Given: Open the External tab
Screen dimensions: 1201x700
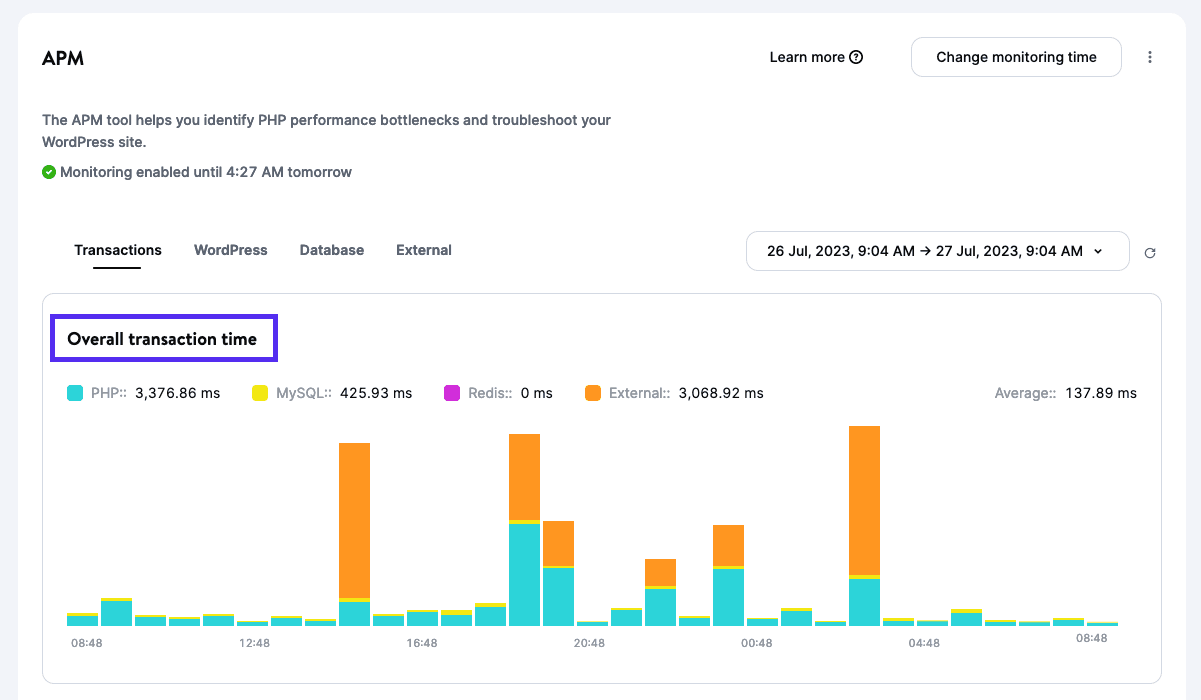Looking at the screenshot, I should pos(423,250).
